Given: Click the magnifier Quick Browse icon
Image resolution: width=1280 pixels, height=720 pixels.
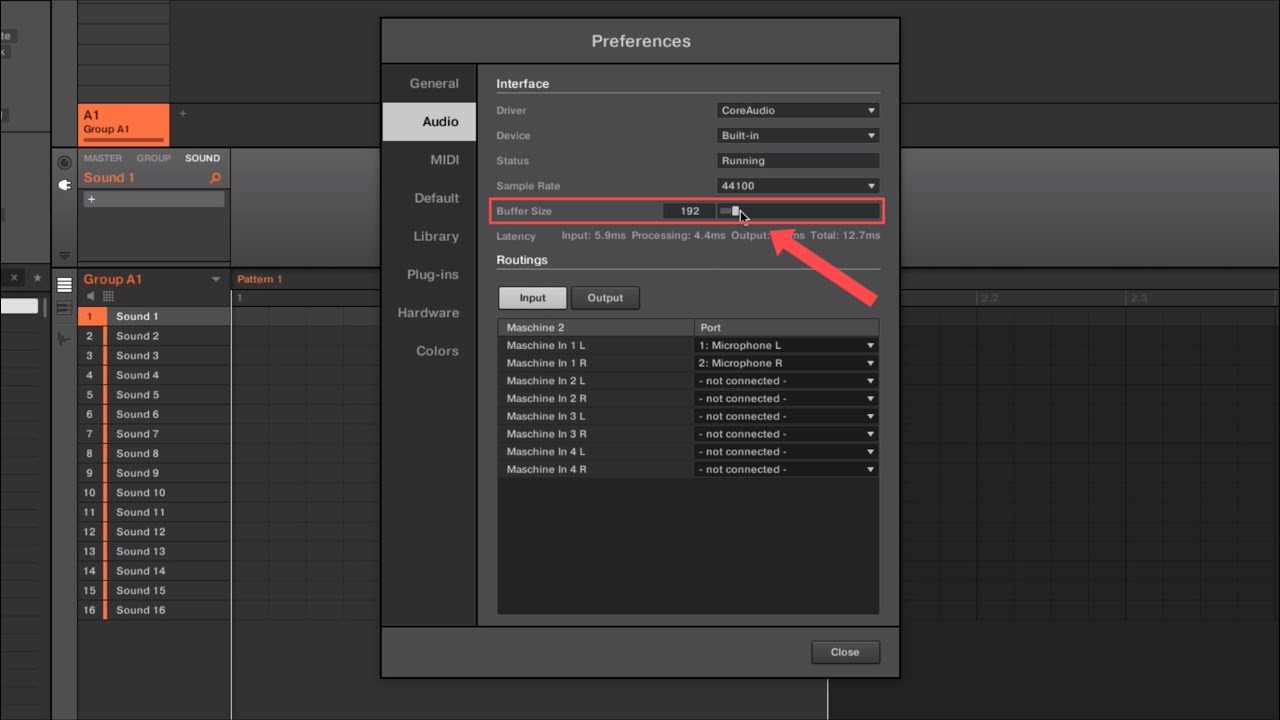Looking at the screenshot, I should pos(214,178).
